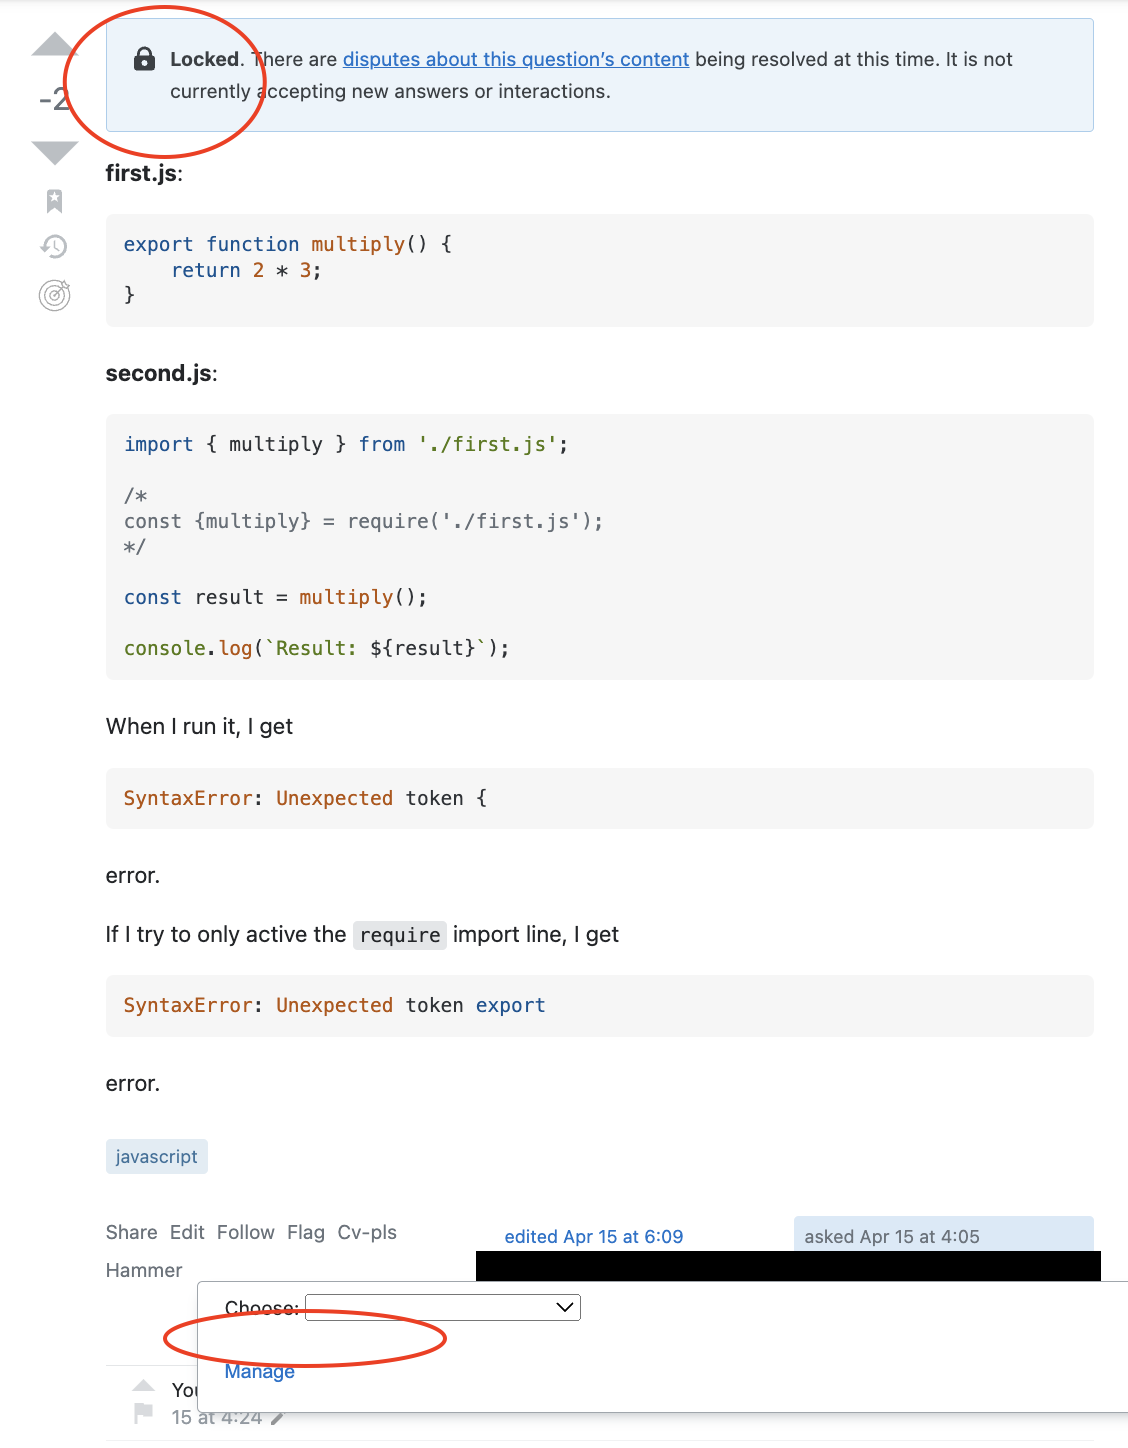Toggle following this question via Follow
The height and width of the screenshot is (1448, 1128).
[245, 1232]
